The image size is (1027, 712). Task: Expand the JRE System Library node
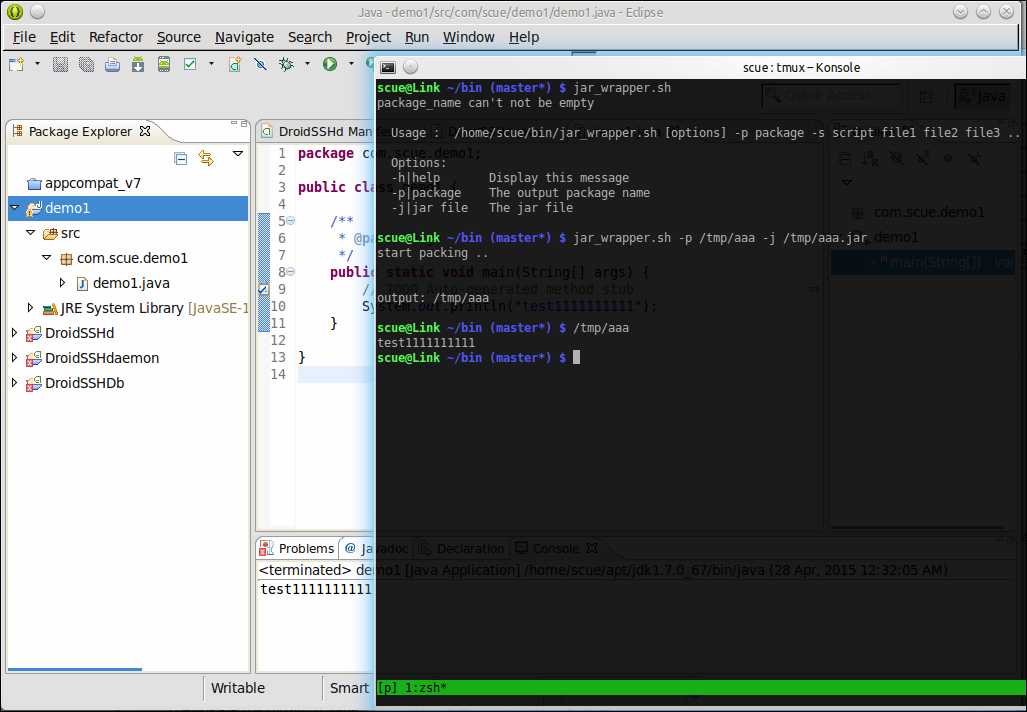(30, 308)
